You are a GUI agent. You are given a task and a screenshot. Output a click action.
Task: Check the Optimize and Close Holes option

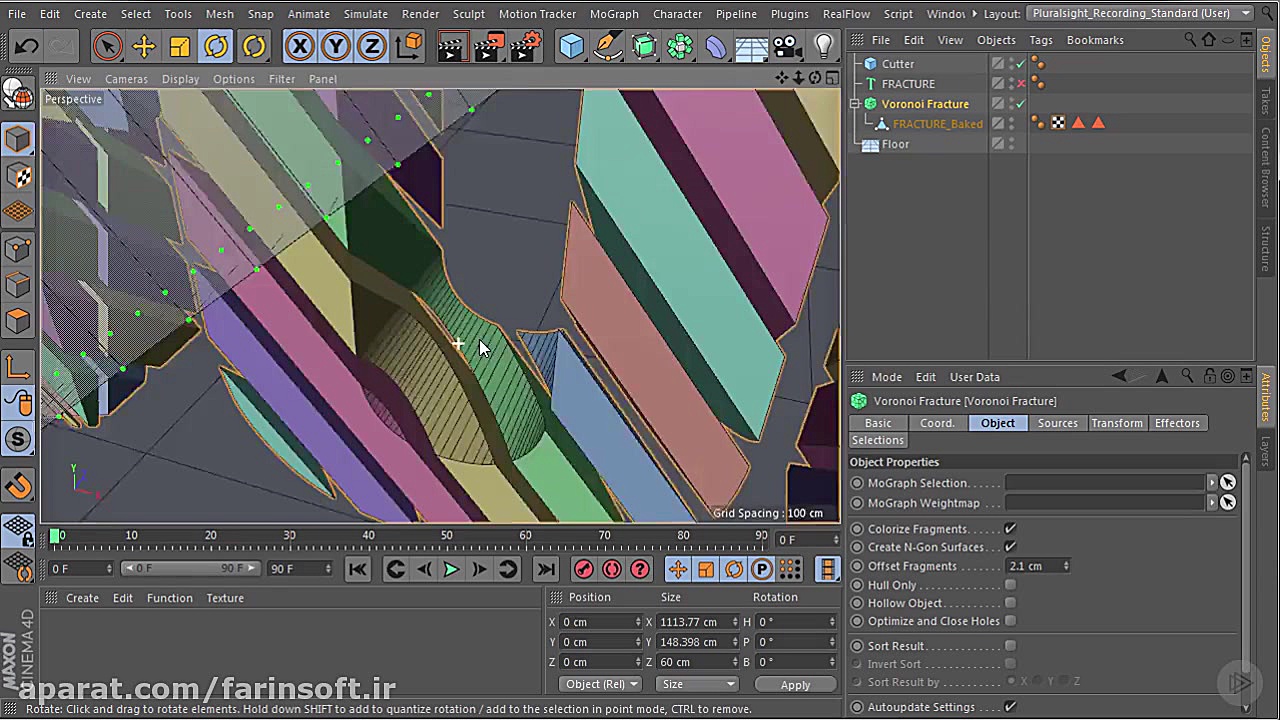1010,621
